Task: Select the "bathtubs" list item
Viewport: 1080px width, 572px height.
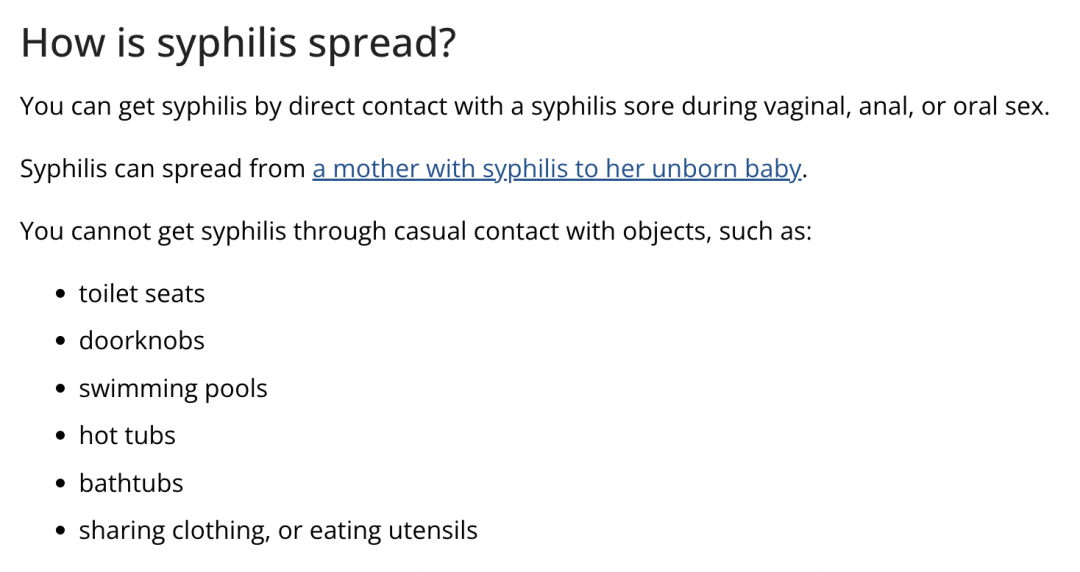Action: pos(131,483)
